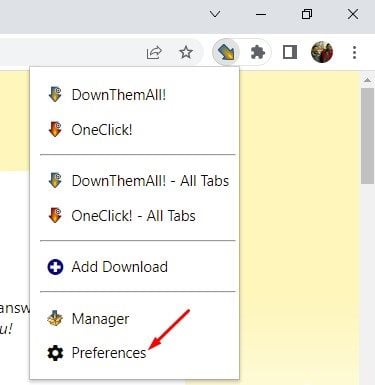Click the vertical scrollbar thumb
The height and width of the screenshot is (385, 375).
coord(367,136)
